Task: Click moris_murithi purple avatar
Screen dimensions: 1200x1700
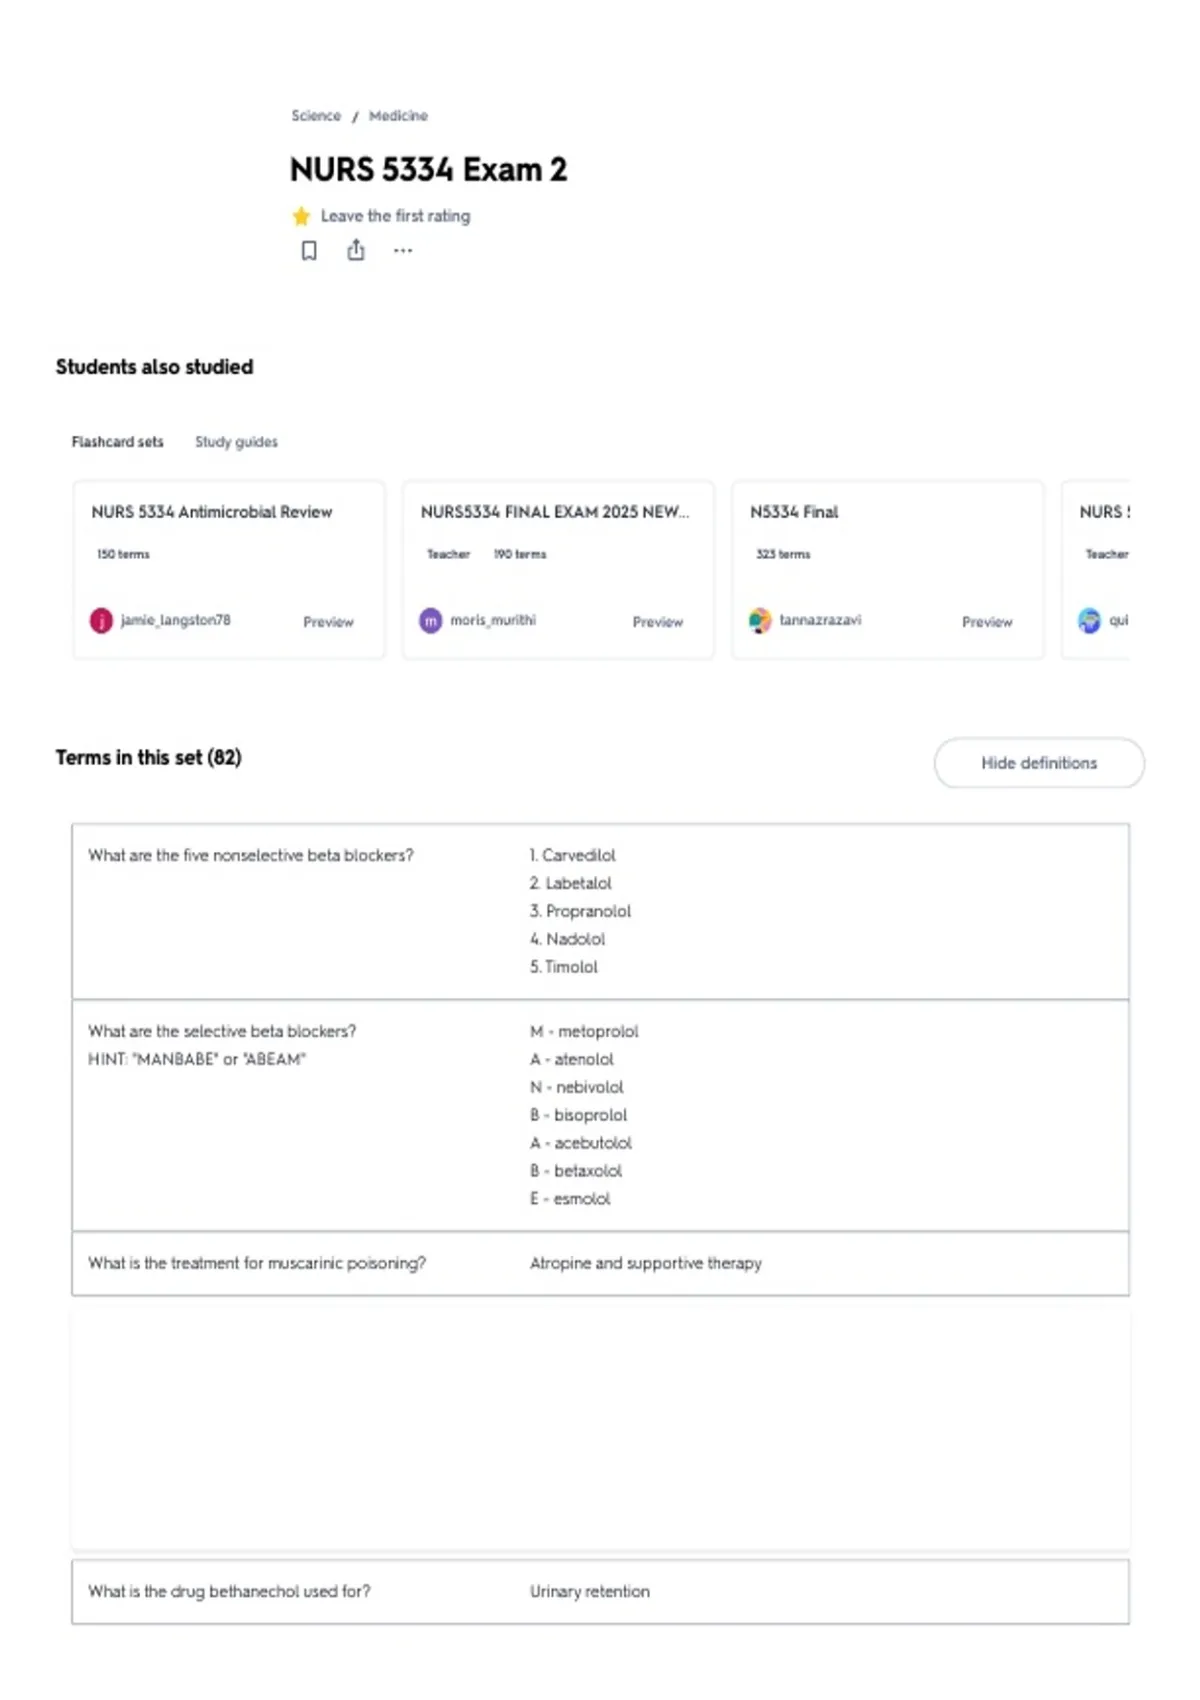Action: pyautogui.click(x=431, y=621)
